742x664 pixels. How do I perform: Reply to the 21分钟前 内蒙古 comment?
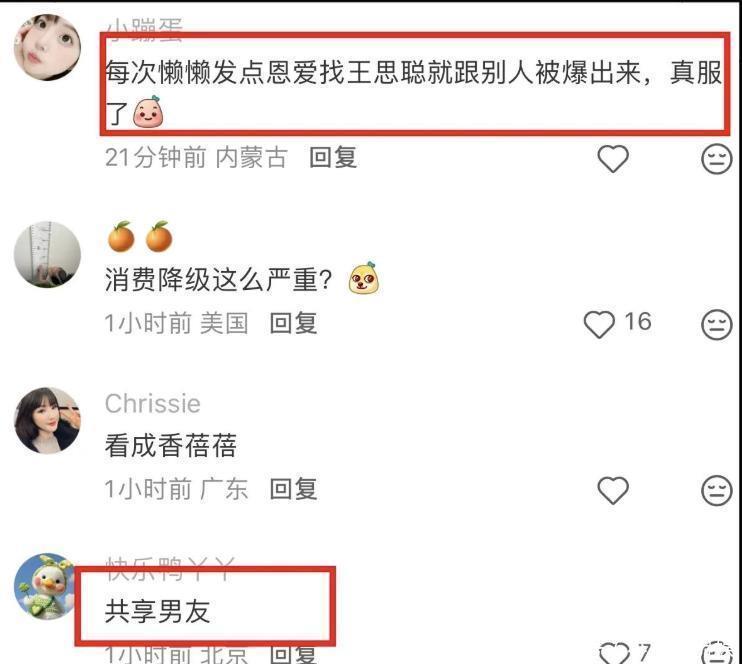coord(333,157)
